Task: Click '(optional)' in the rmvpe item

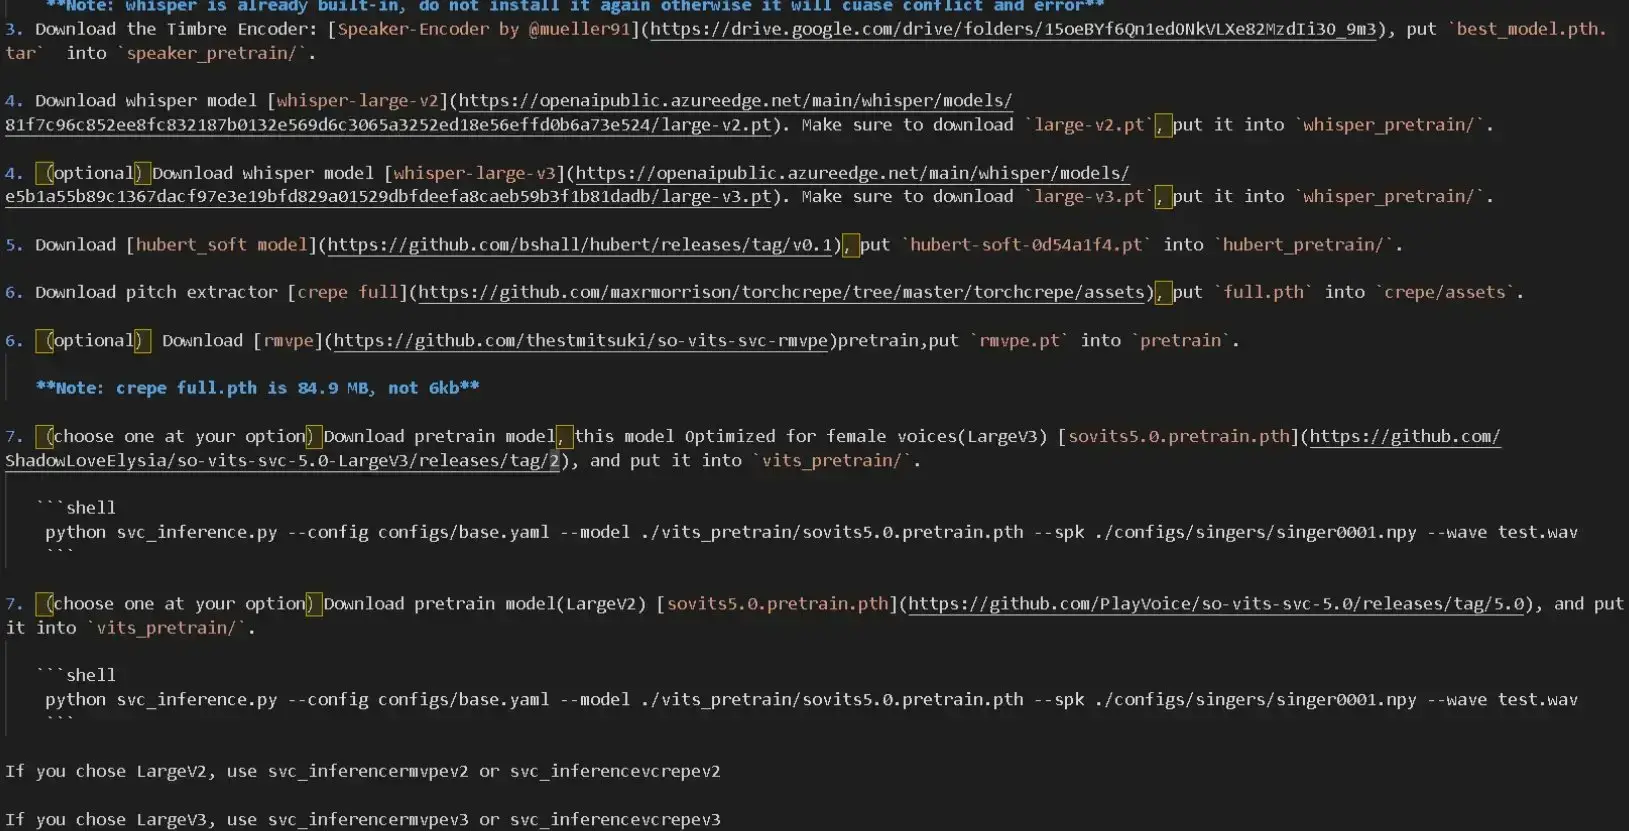Action: [92, 340]
